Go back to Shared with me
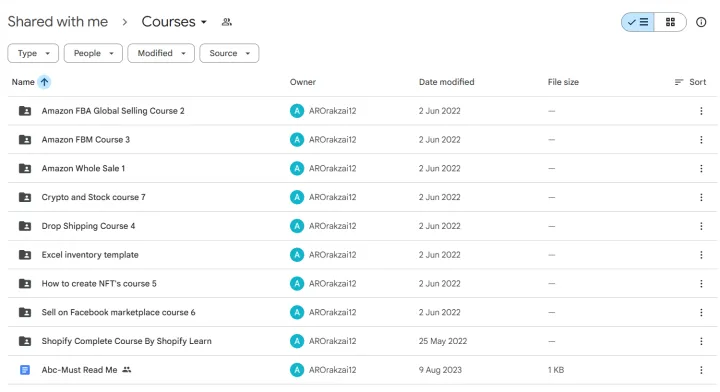720x392 pixels. [x=58, y=22]
